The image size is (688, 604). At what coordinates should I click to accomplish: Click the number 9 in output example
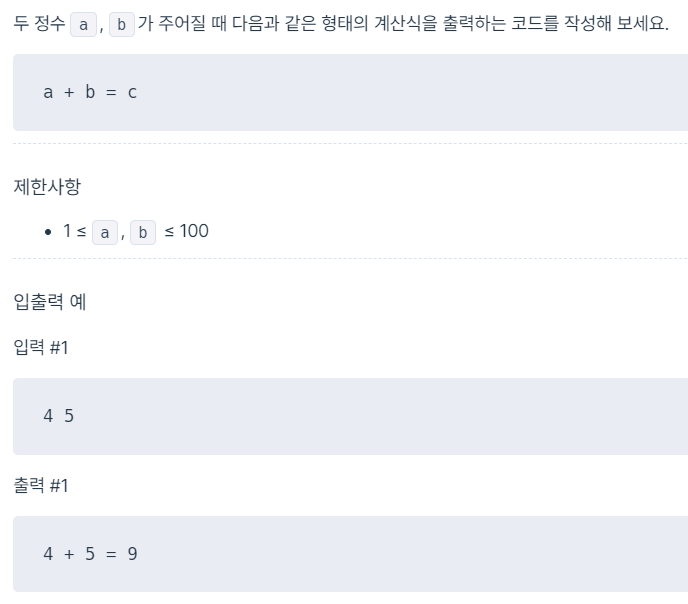pos(133,554)
